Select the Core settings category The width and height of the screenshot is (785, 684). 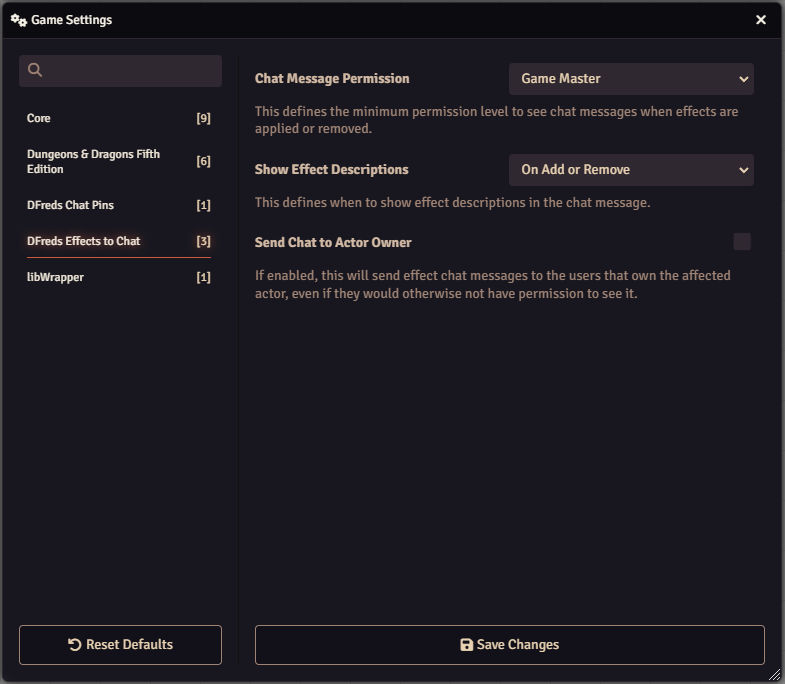(39, 118)
